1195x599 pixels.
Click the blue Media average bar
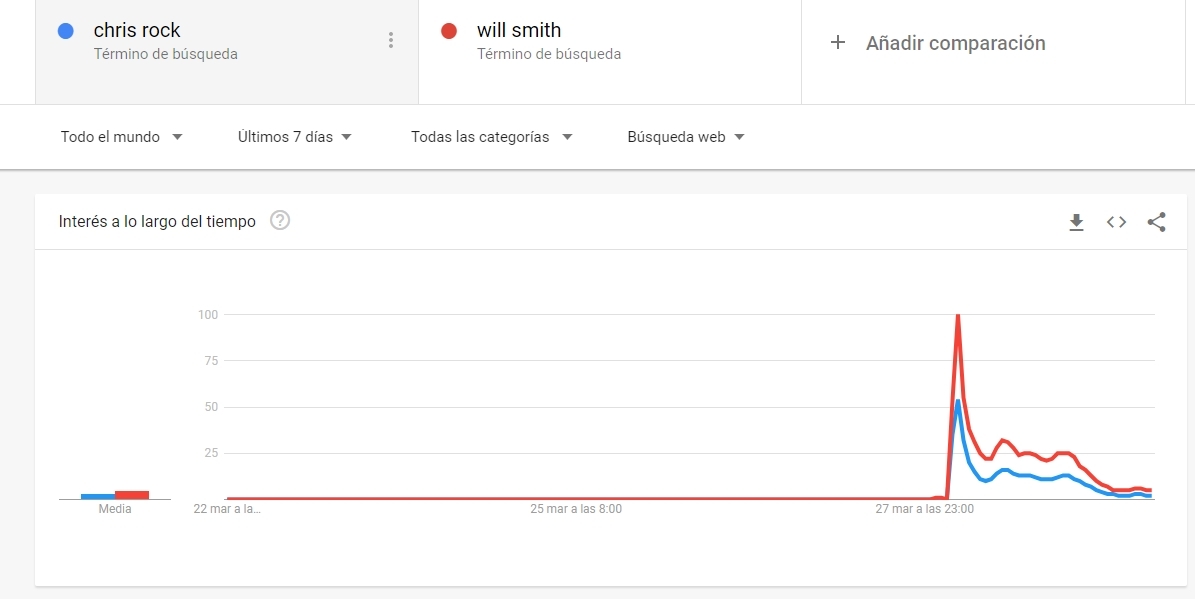point(98,496)
